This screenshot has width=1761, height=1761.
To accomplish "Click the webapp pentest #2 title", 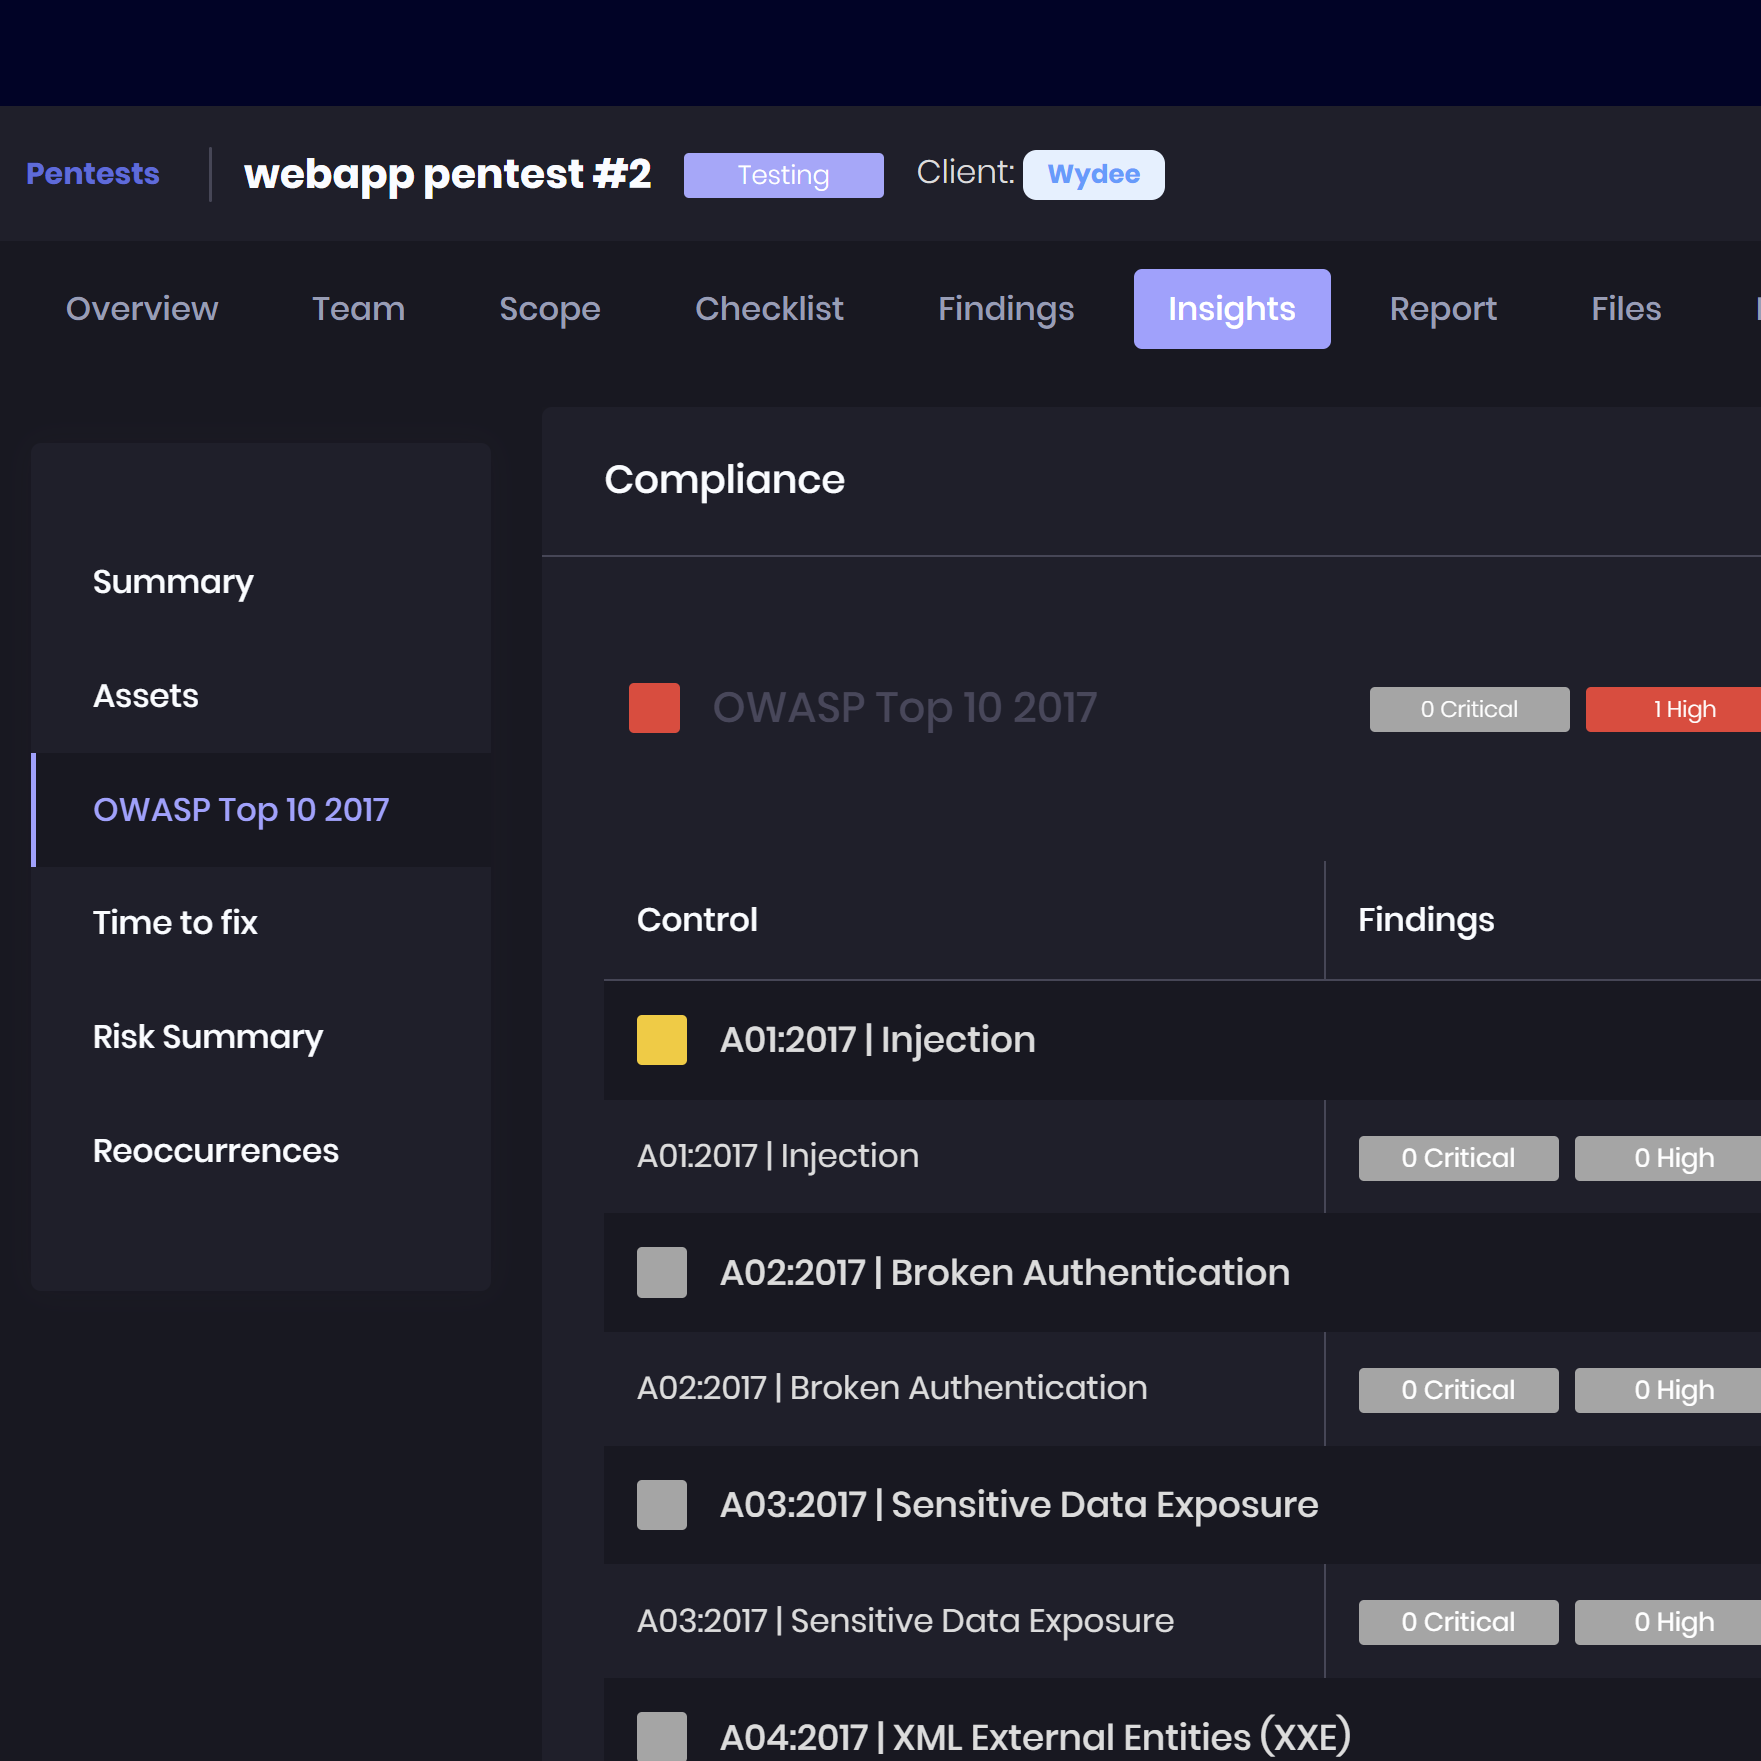I will tap(448, 175).
